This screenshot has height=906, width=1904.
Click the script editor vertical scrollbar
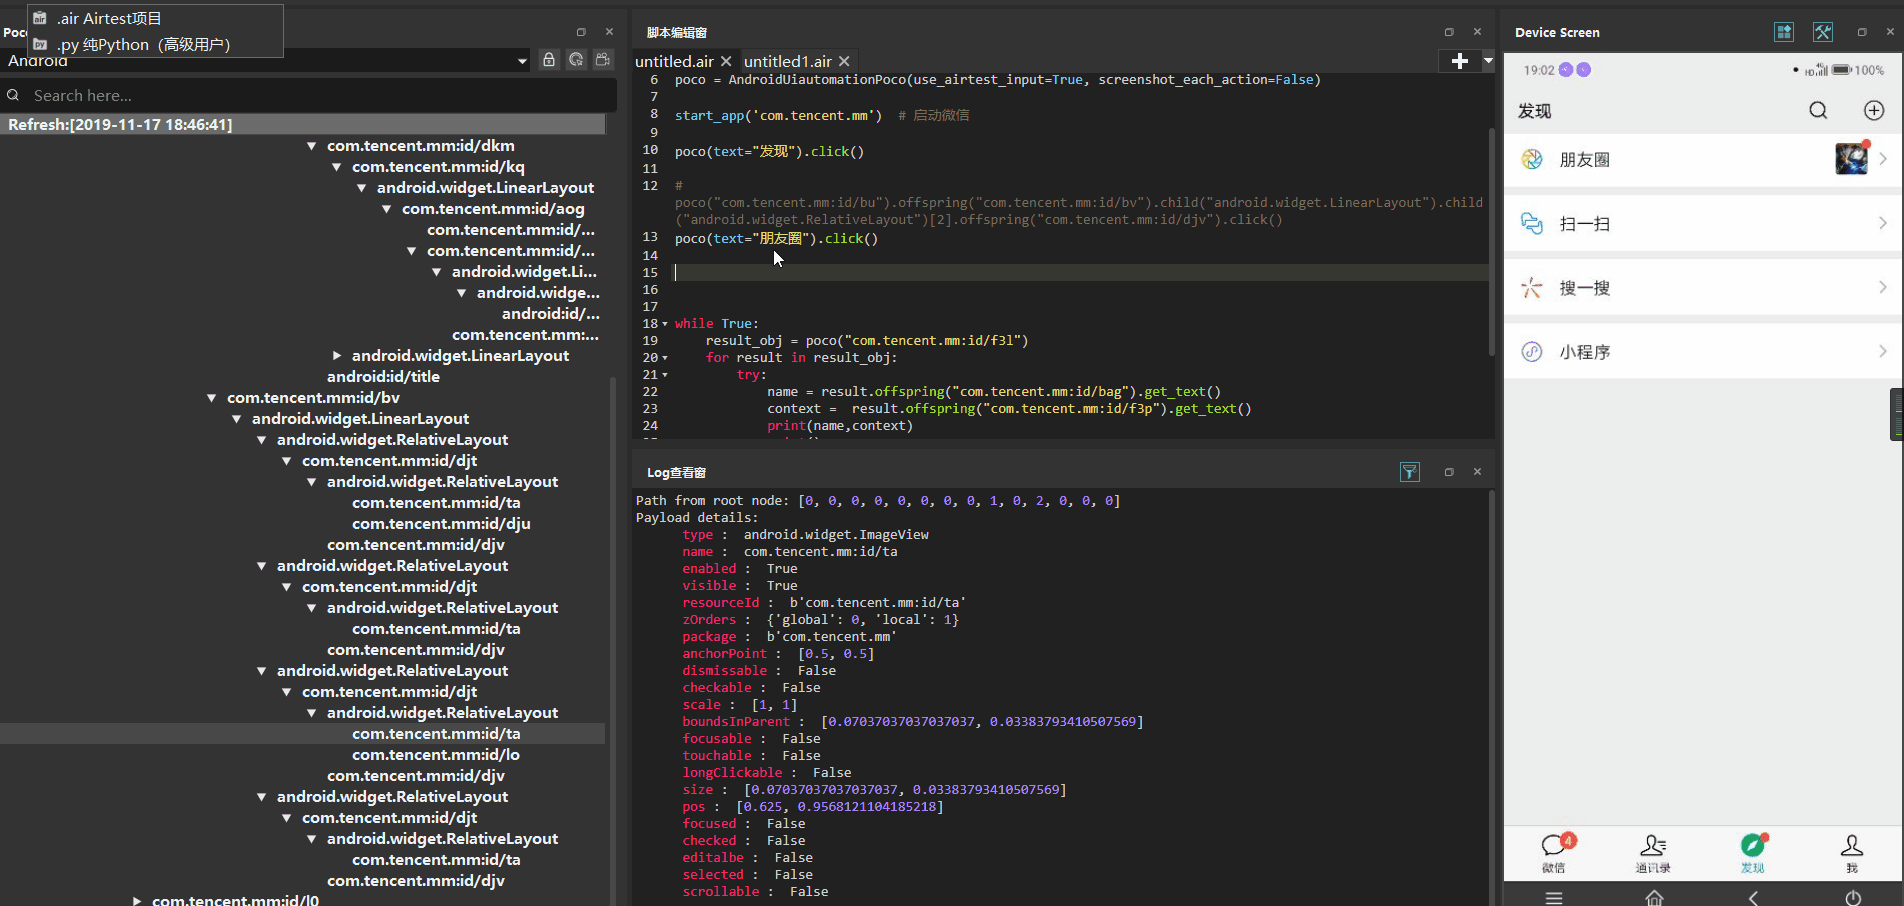click(1491, 240)
